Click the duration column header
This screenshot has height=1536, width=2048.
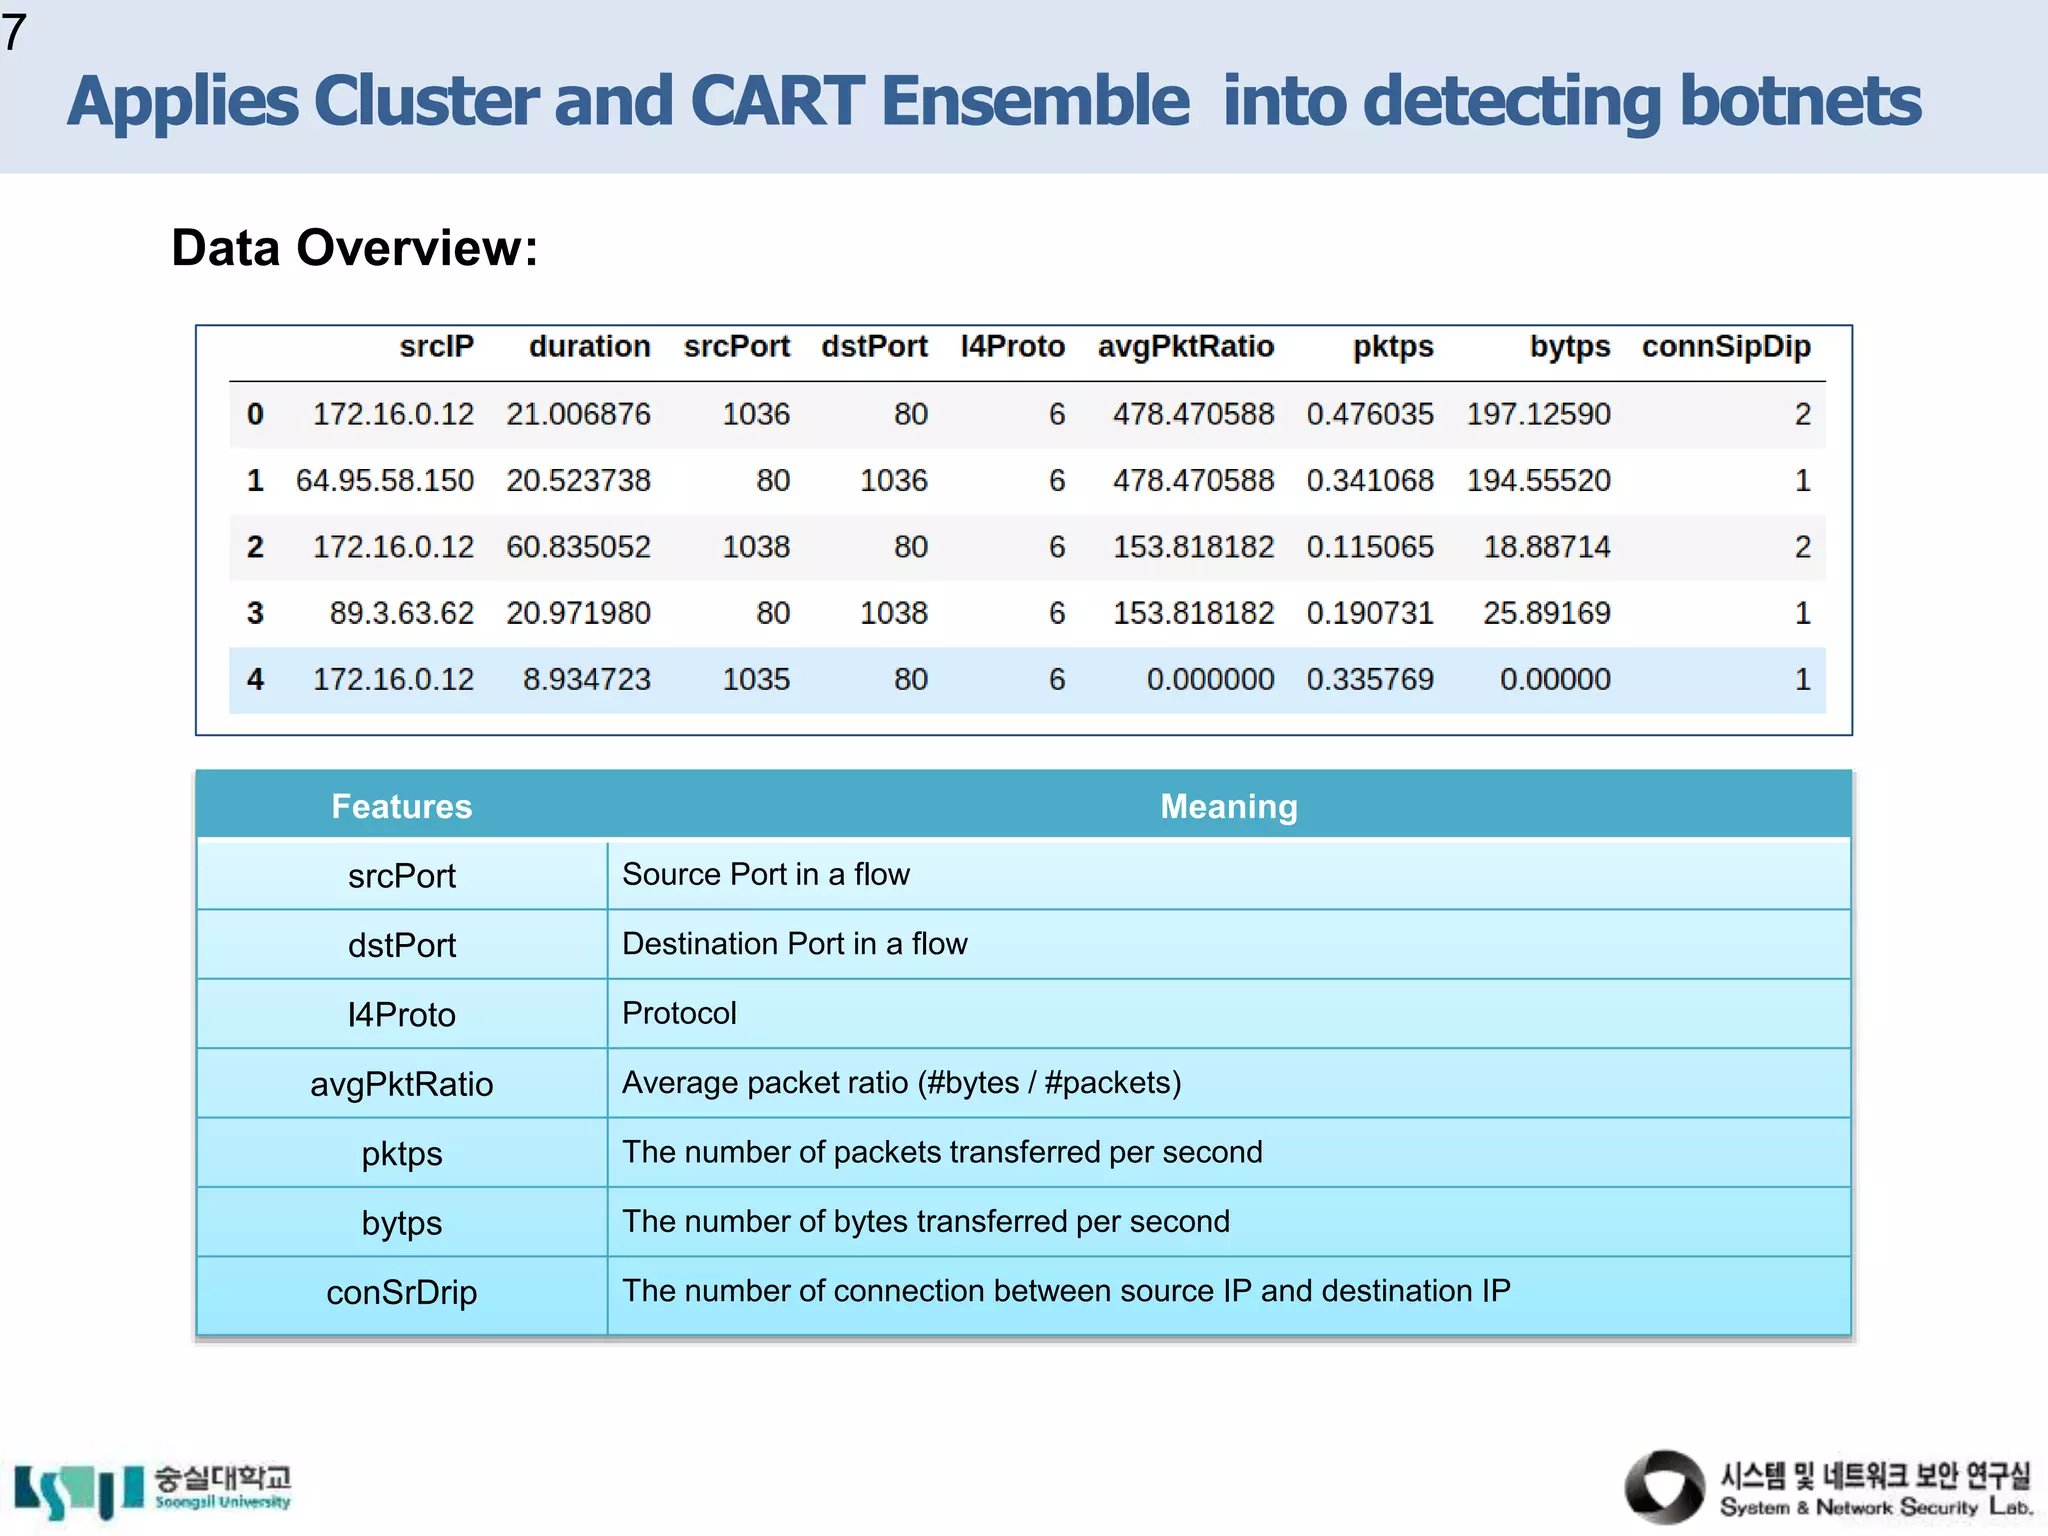589,347
